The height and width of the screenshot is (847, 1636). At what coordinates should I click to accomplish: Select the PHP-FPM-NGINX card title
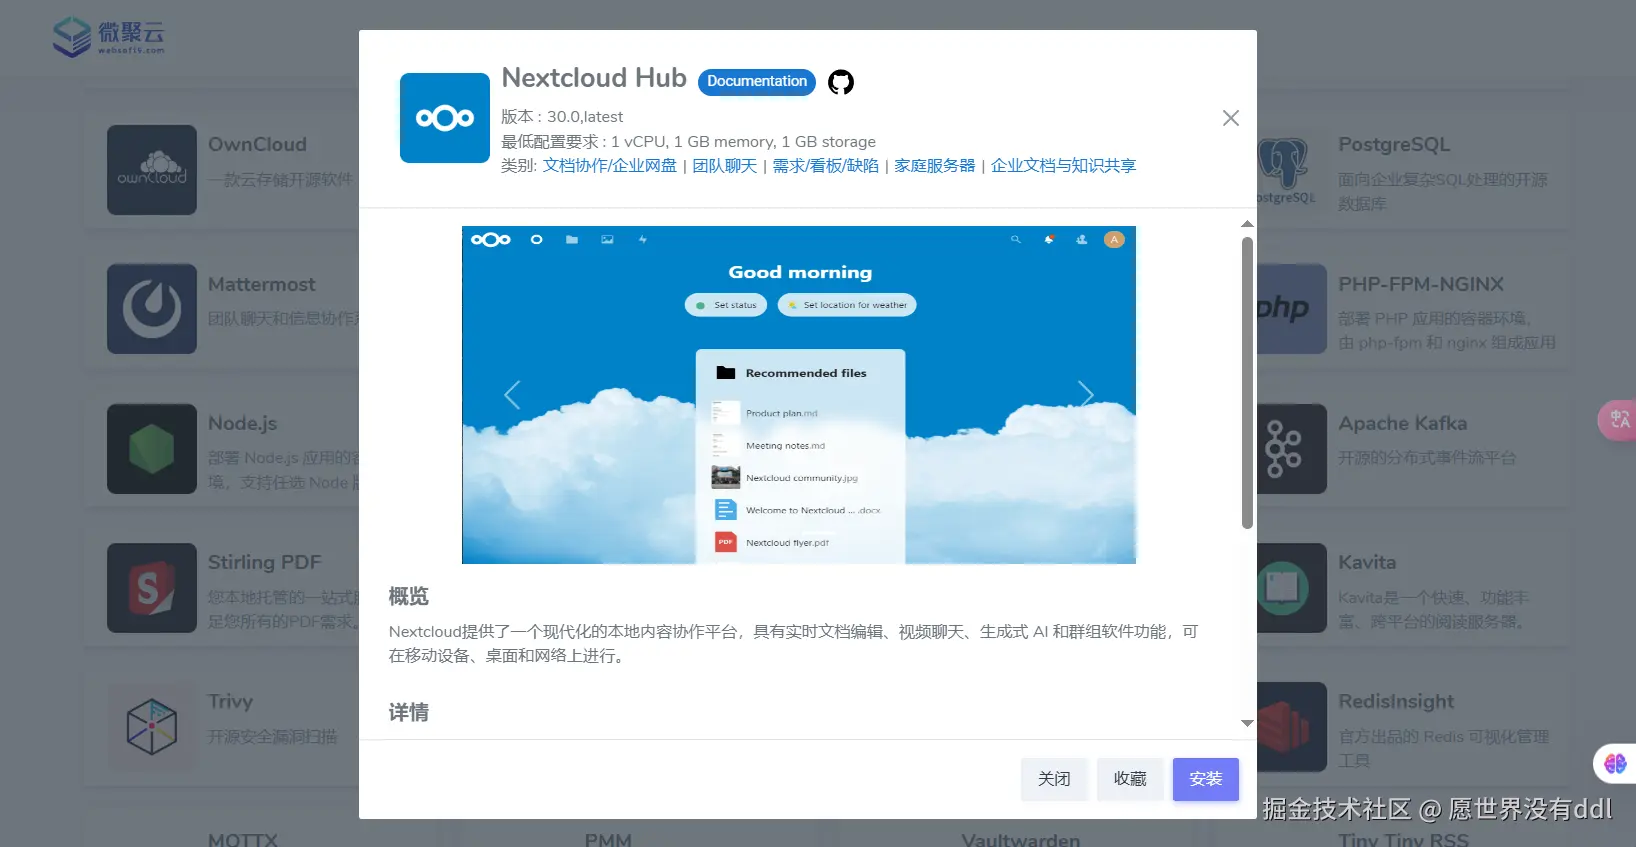[x=1421, y=285]
